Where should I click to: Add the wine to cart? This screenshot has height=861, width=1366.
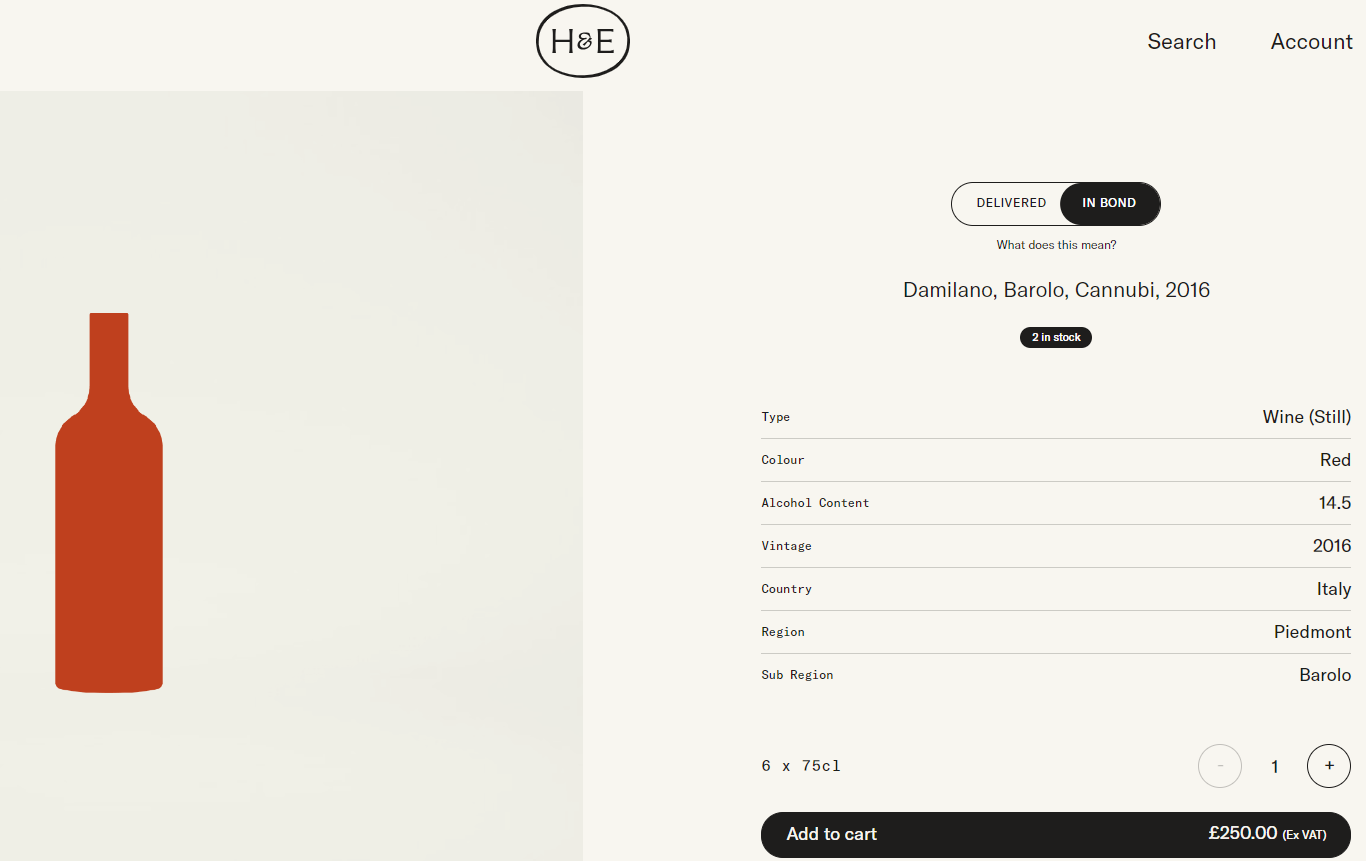[1056, 834]
